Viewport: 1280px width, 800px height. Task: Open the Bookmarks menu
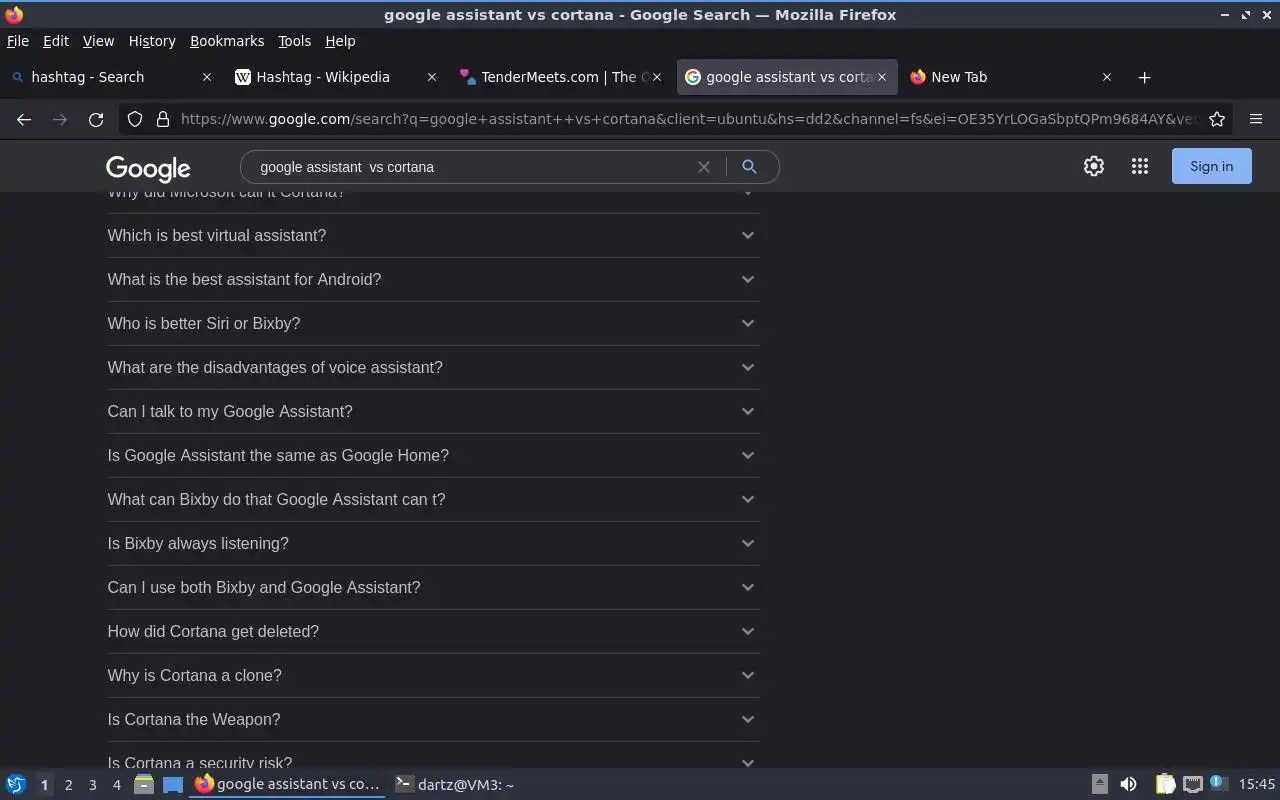tap(227, 41)
